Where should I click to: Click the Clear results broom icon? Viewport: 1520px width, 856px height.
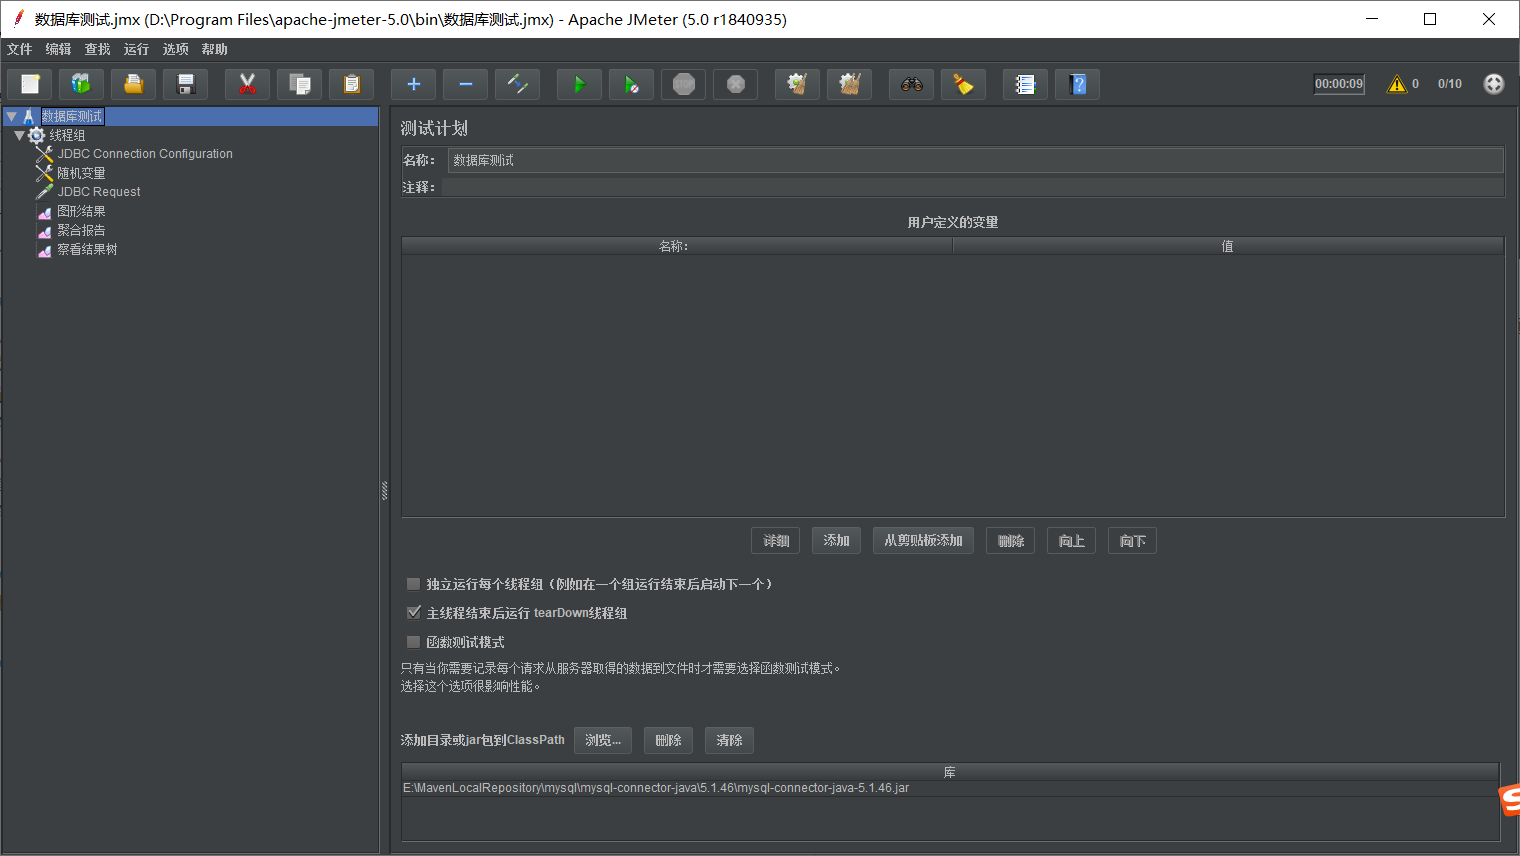pos(798,85)
